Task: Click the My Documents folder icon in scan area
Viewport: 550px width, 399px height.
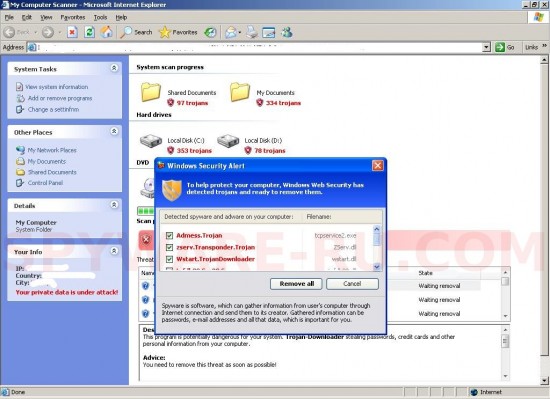Action: click(240, 92)
